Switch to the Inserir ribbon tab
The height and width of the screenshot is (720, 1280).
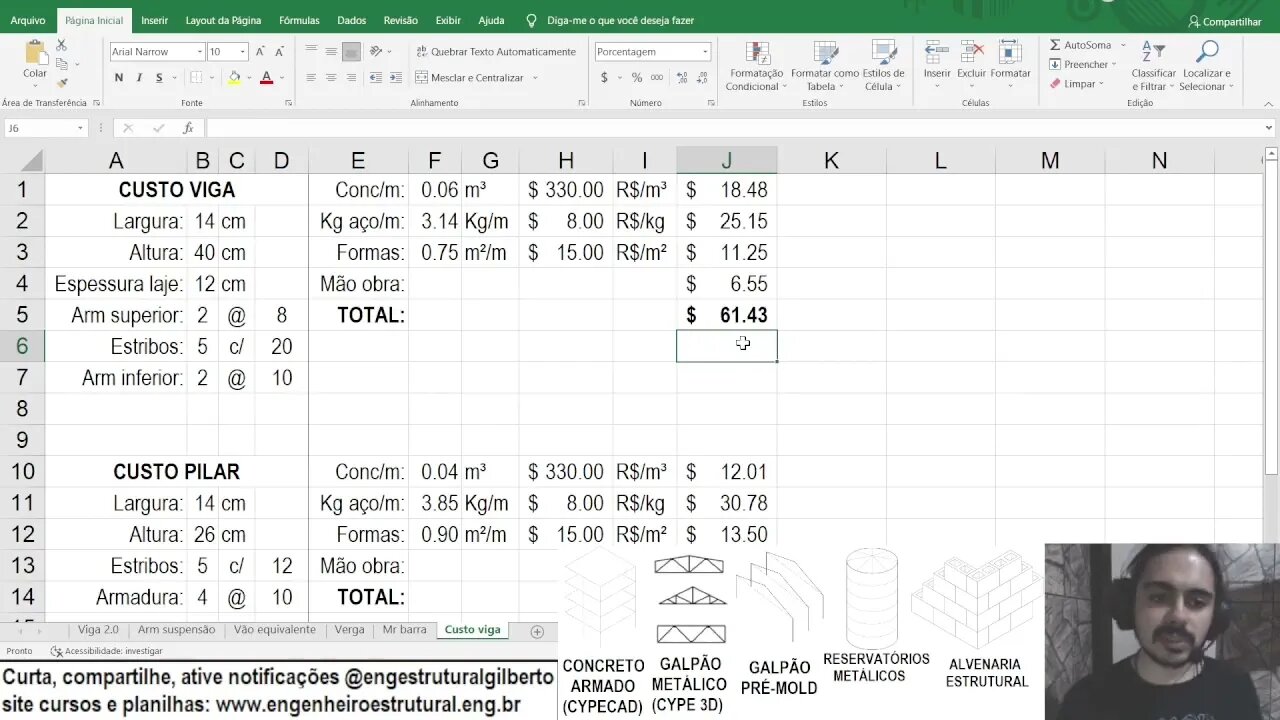pyautogui.click(x=154, y=20)
